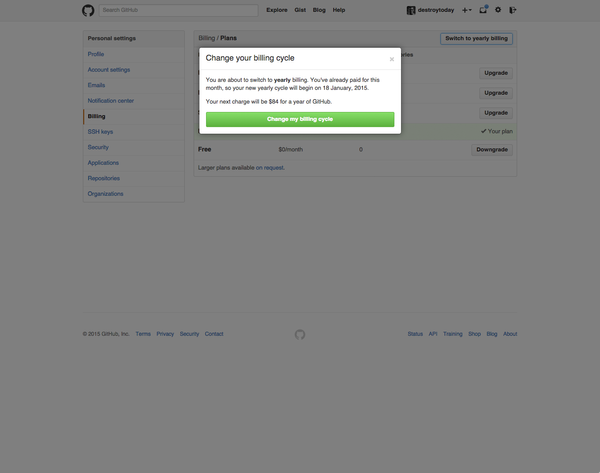Screen dimensions: 600x473
Task: Open the Blog header link
Action: point(319,10)
